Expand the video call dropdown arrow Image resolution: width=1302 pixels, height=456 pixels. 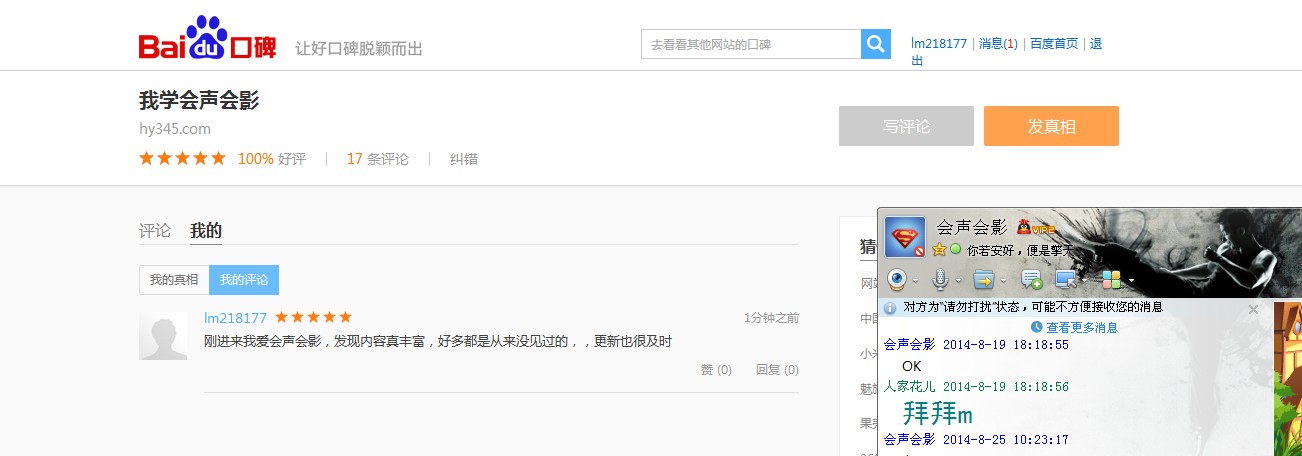(916, 281)
